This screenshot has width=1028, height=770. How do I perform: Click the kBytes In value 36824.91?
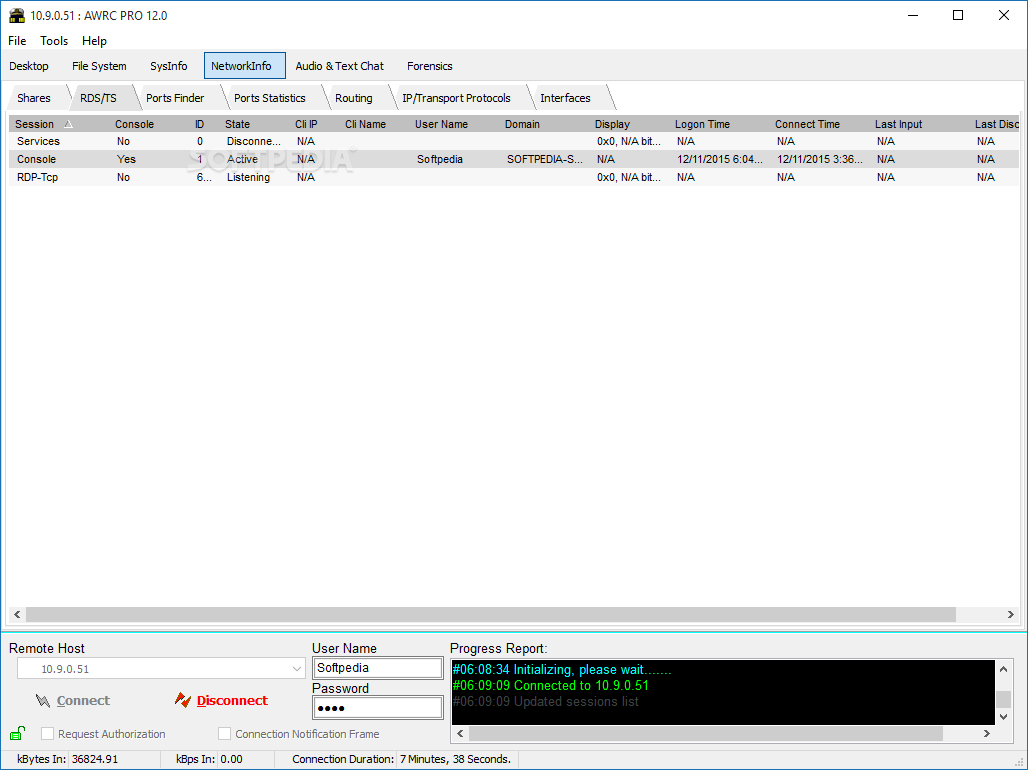click(x=95, y=759)
